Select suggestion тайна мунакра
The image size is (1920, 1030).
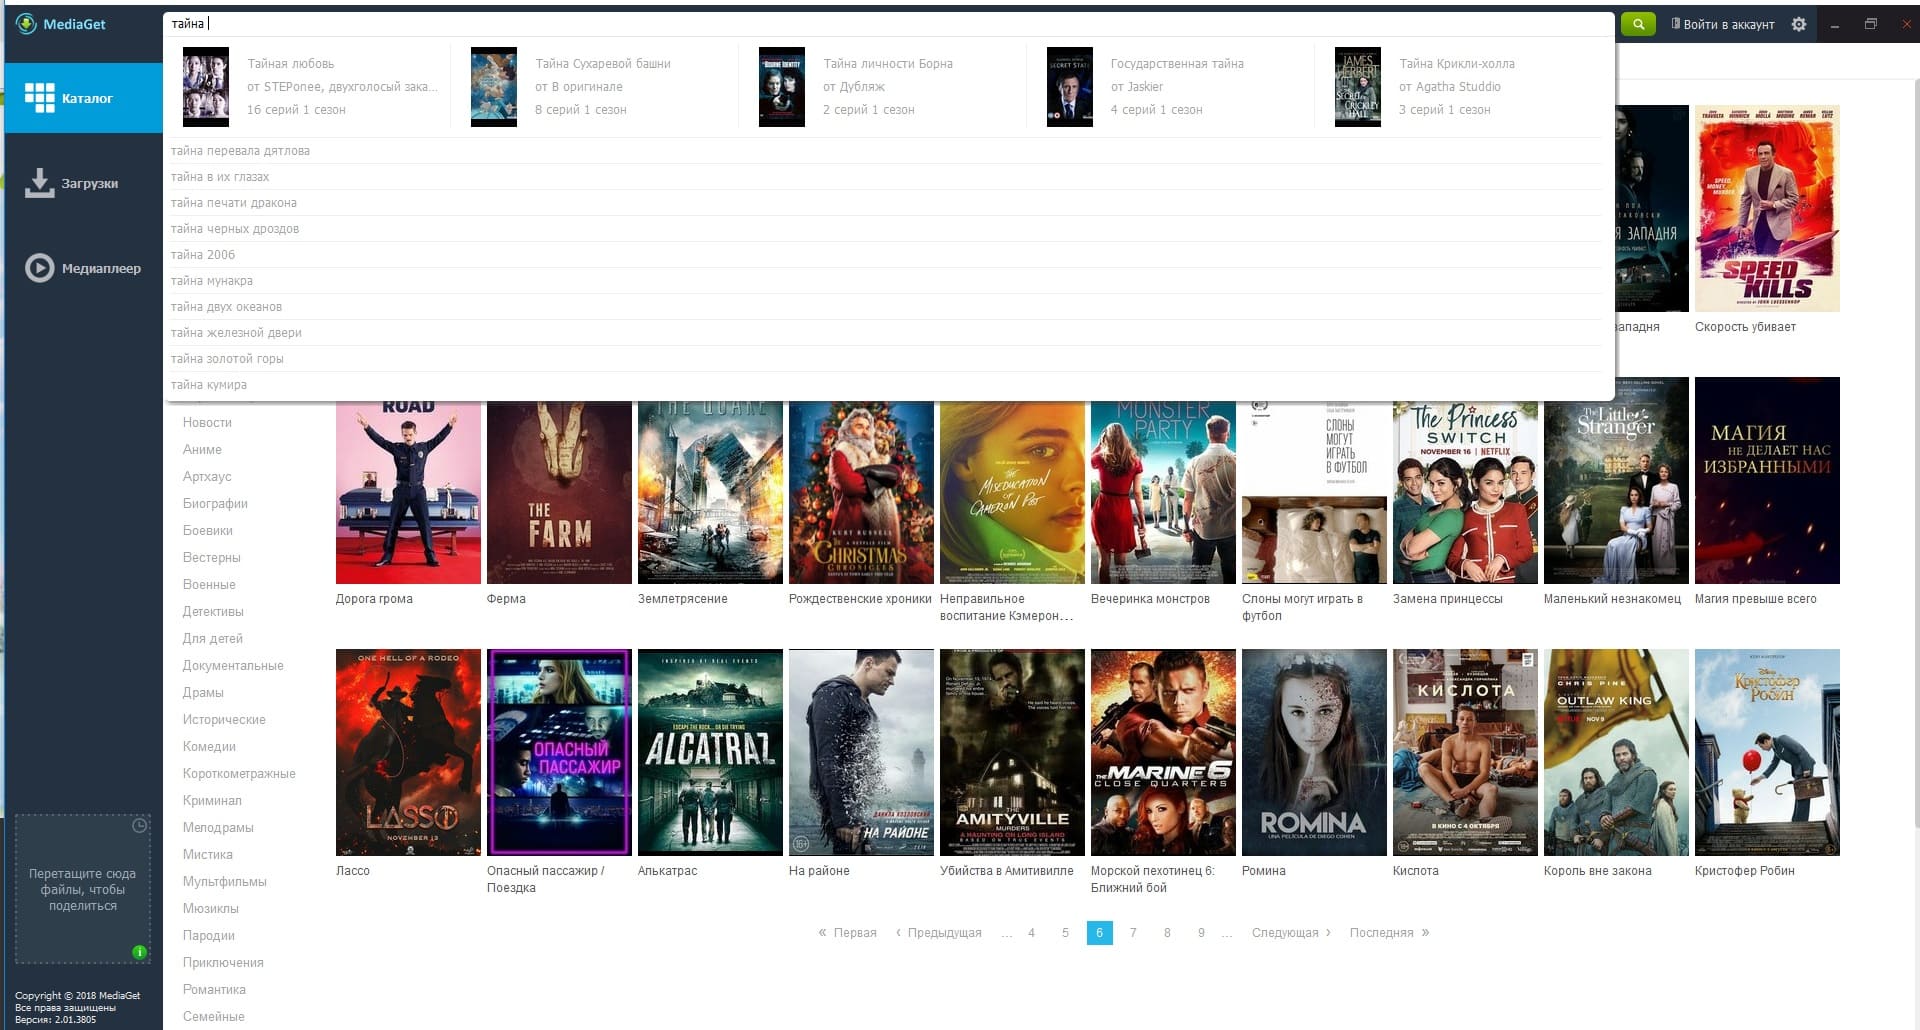coord(887,281)
